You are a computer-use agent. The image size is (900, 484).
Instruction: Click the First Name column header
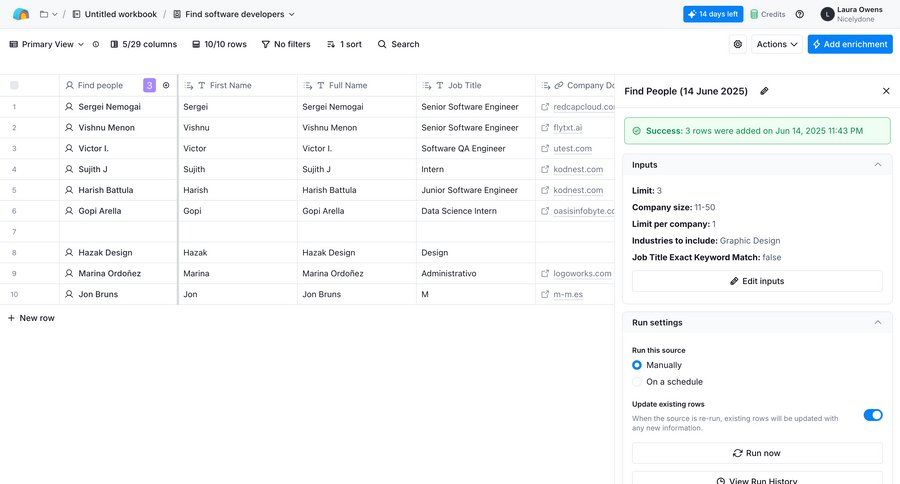pyautogui.click(x=238, y=85)
